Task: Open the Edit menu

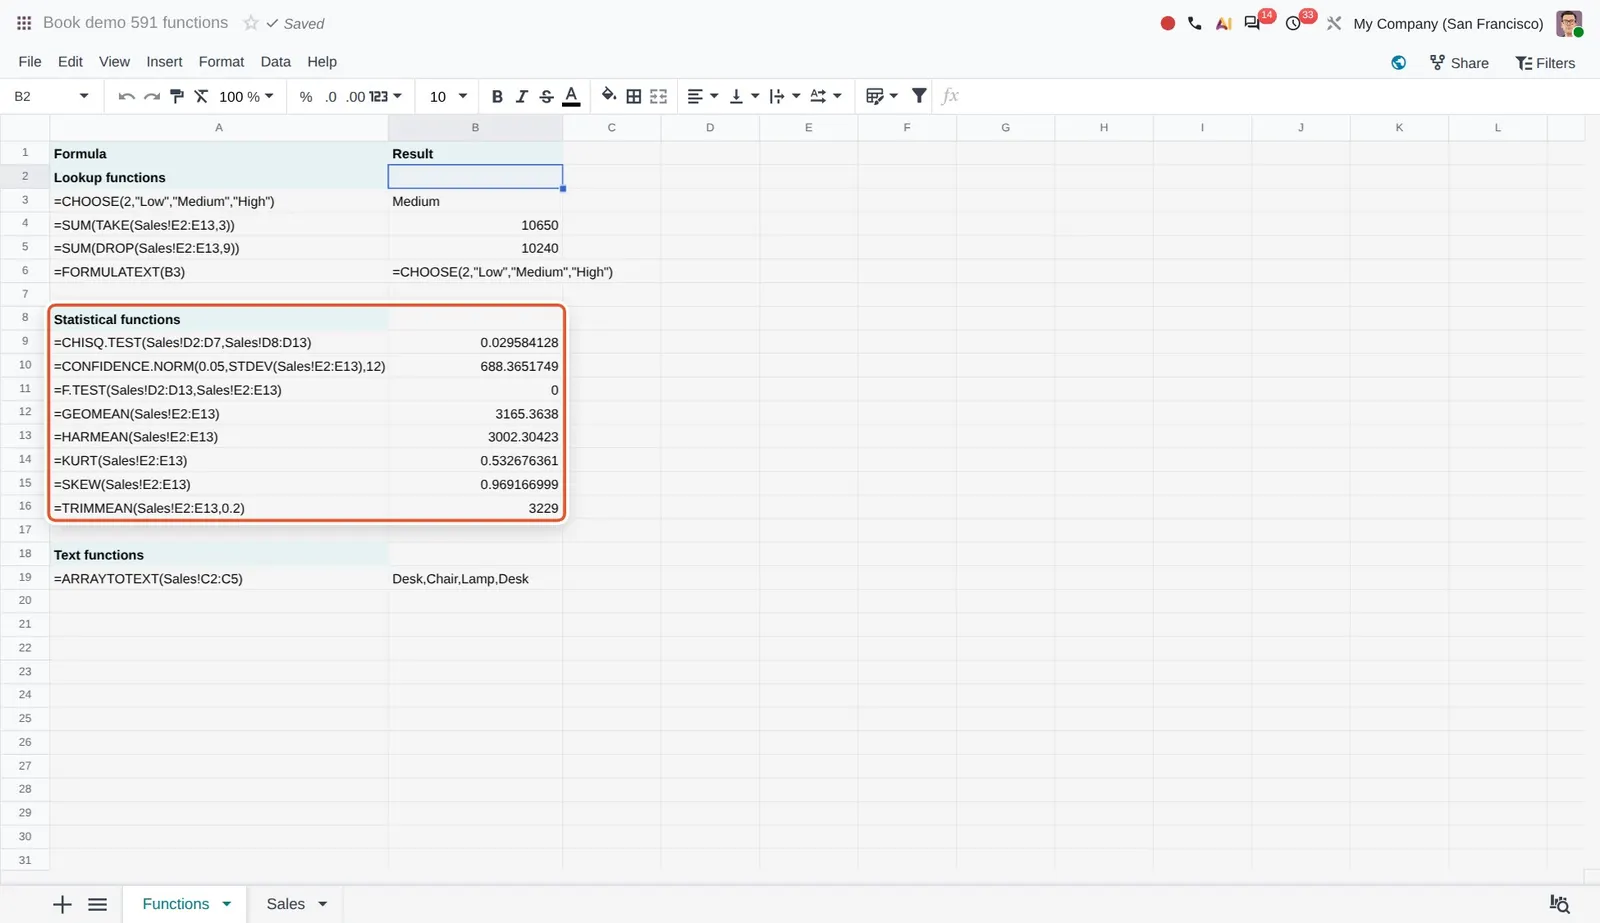Action: click(x=70, y=62)
